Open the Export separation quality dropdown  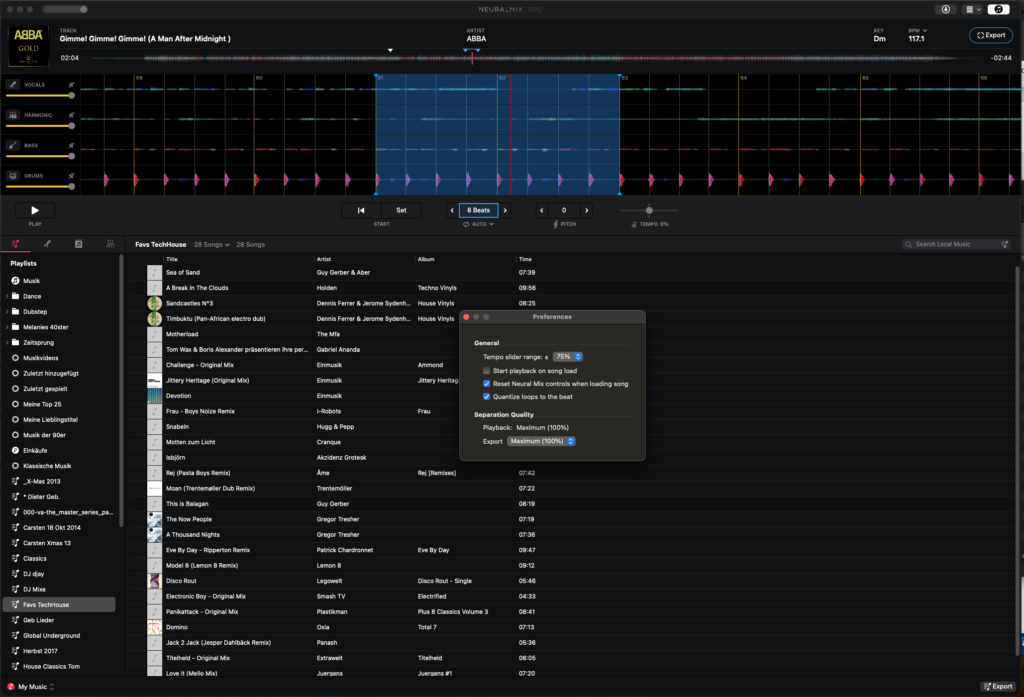click(x=541, y=440)
